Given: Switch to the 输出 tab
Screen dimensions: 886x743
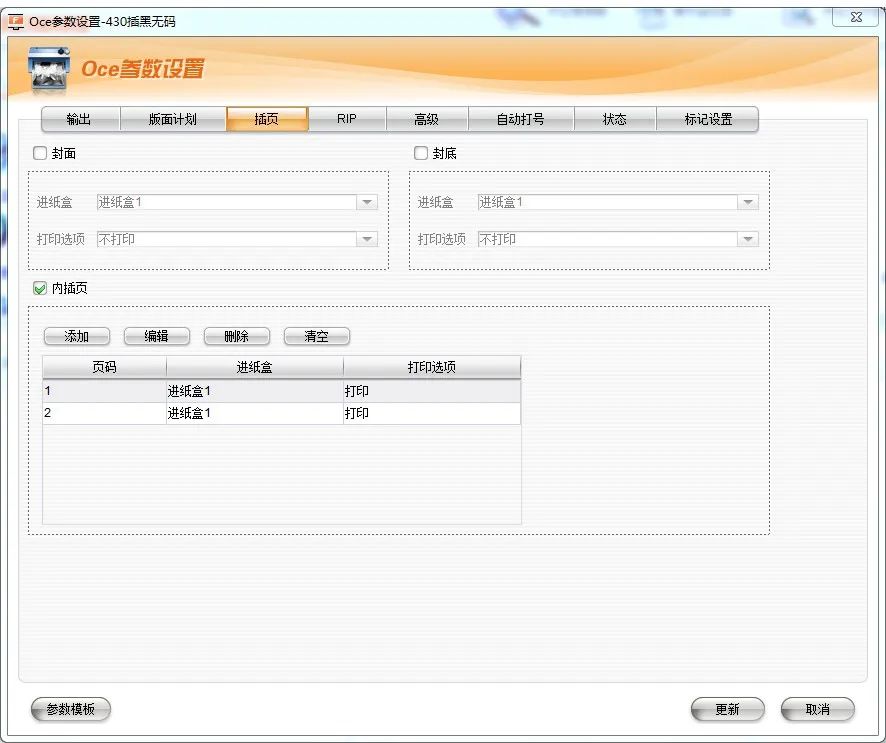Looking at the screenshot, I should tap(80, 119).
